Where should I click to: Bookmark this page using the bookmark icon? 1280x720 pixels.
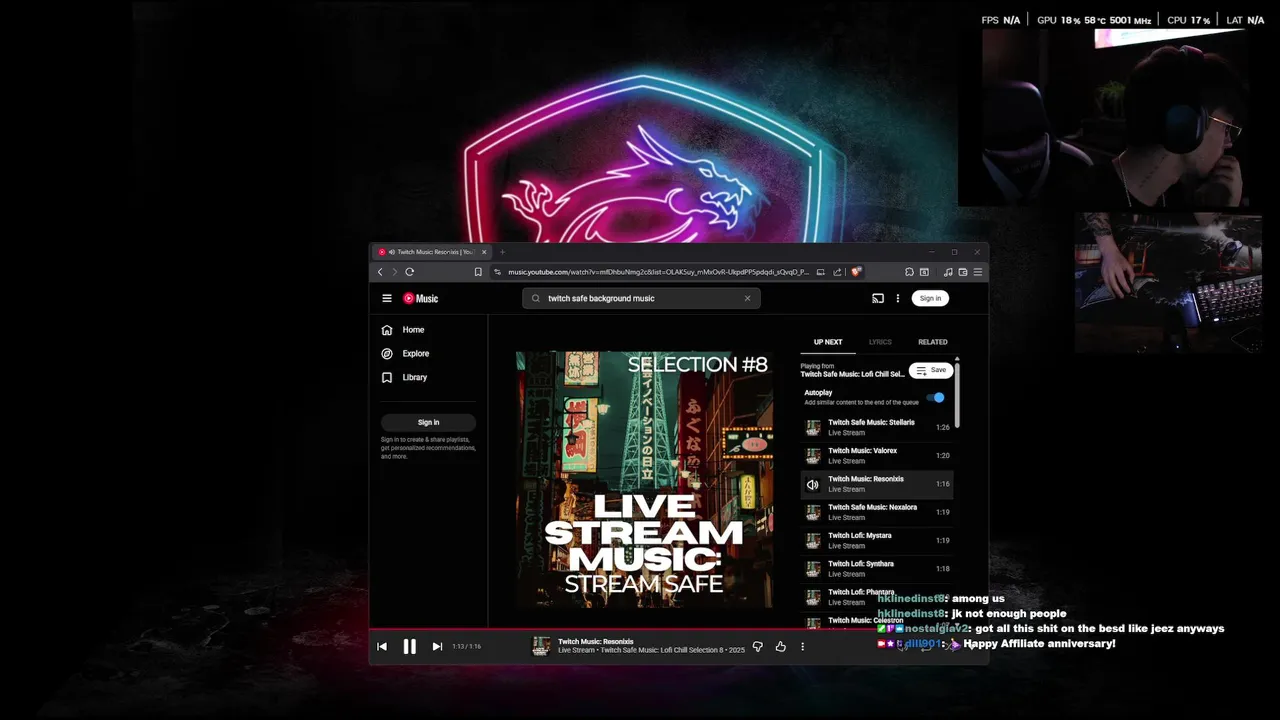(x=478, y=272)
